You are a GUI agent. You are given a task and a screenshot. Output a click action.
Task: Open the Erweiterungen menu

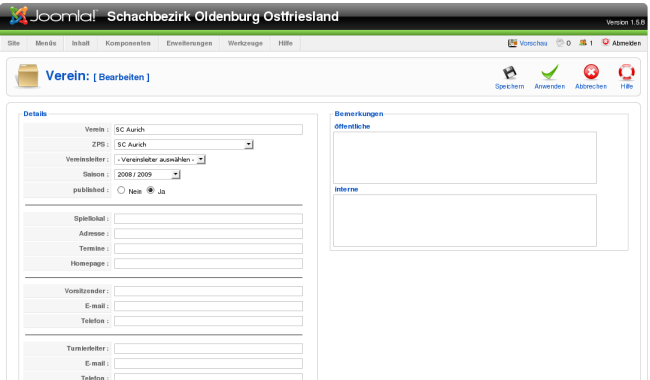189,43
